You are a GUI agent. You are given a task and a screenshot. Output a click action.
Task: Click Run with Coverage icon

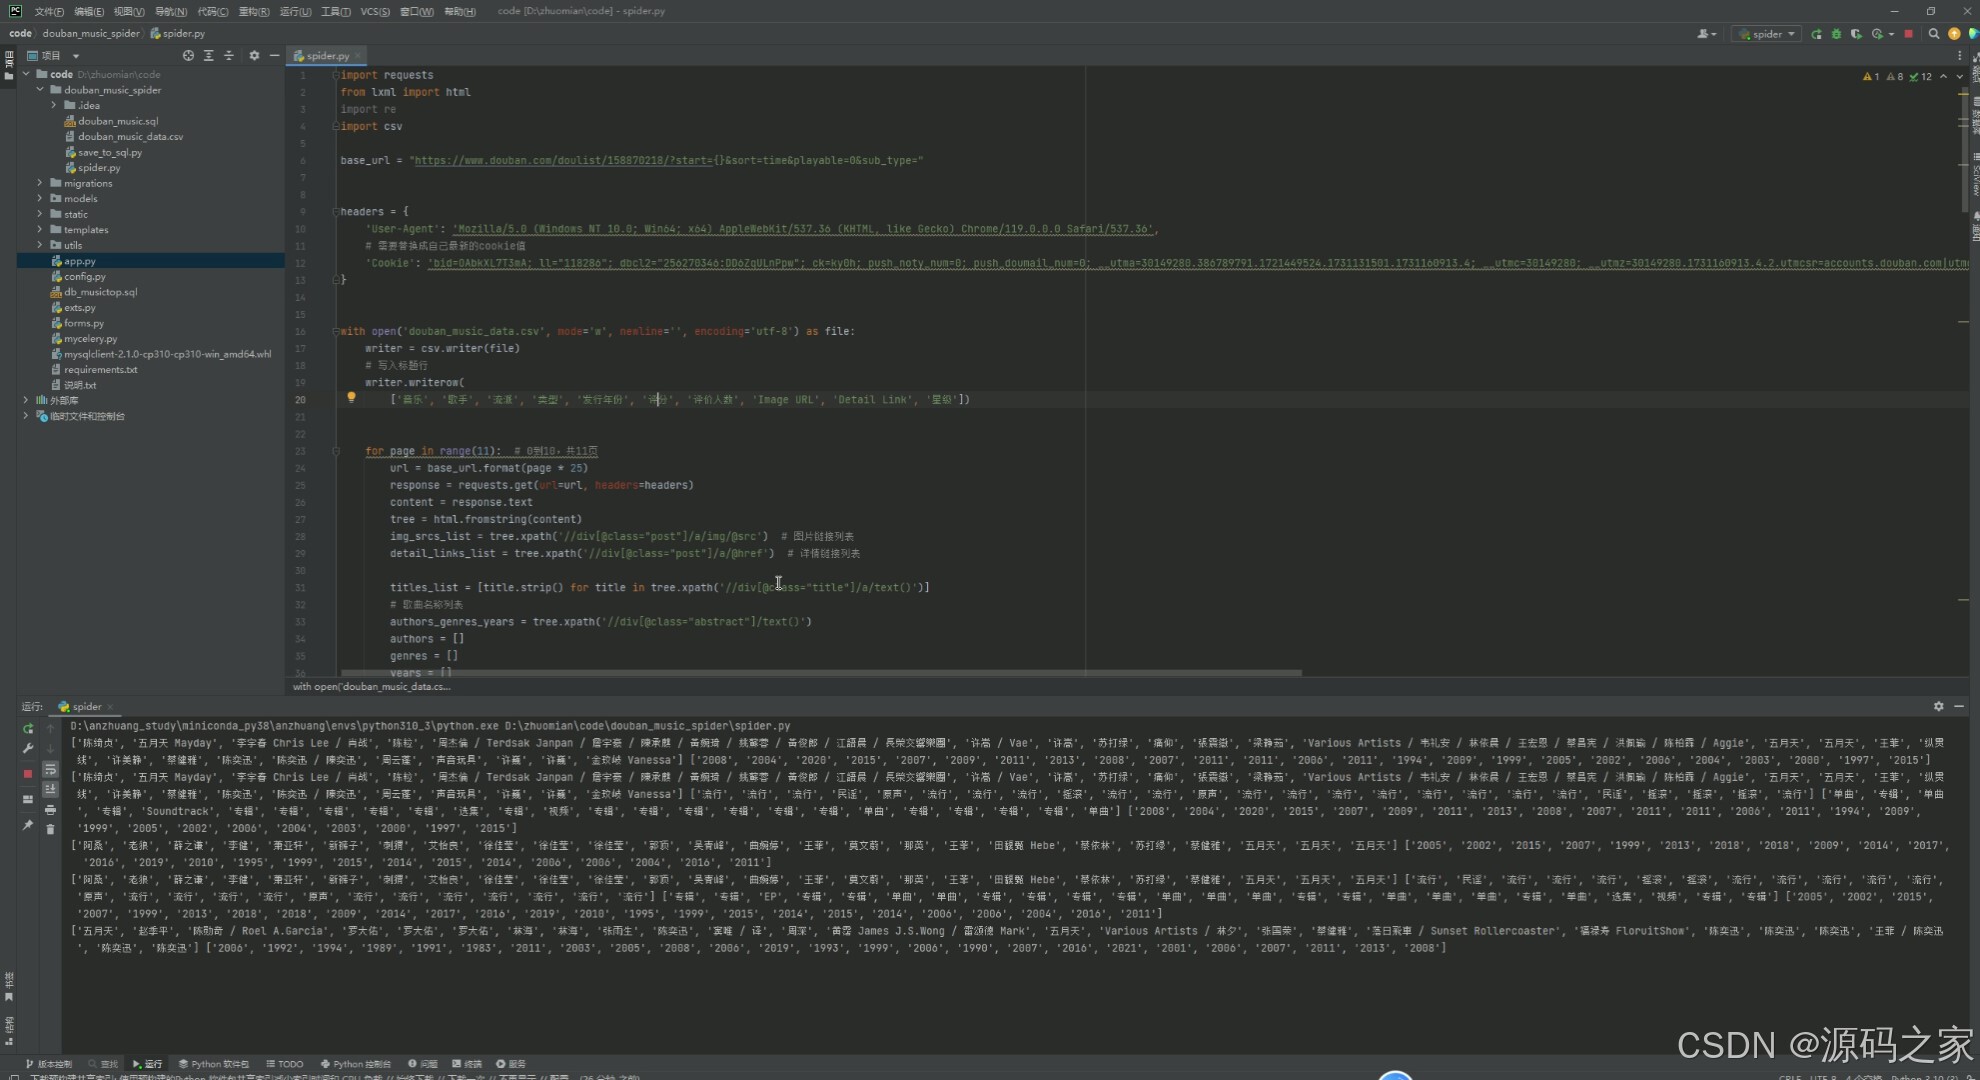[x=1856, y=34]
